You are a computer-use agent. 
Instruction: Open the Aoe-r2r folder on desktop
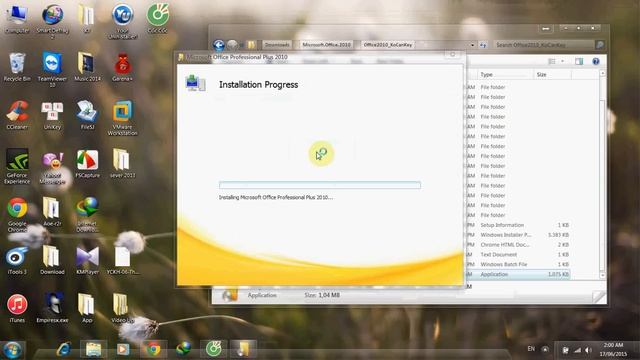pos(52,212)
